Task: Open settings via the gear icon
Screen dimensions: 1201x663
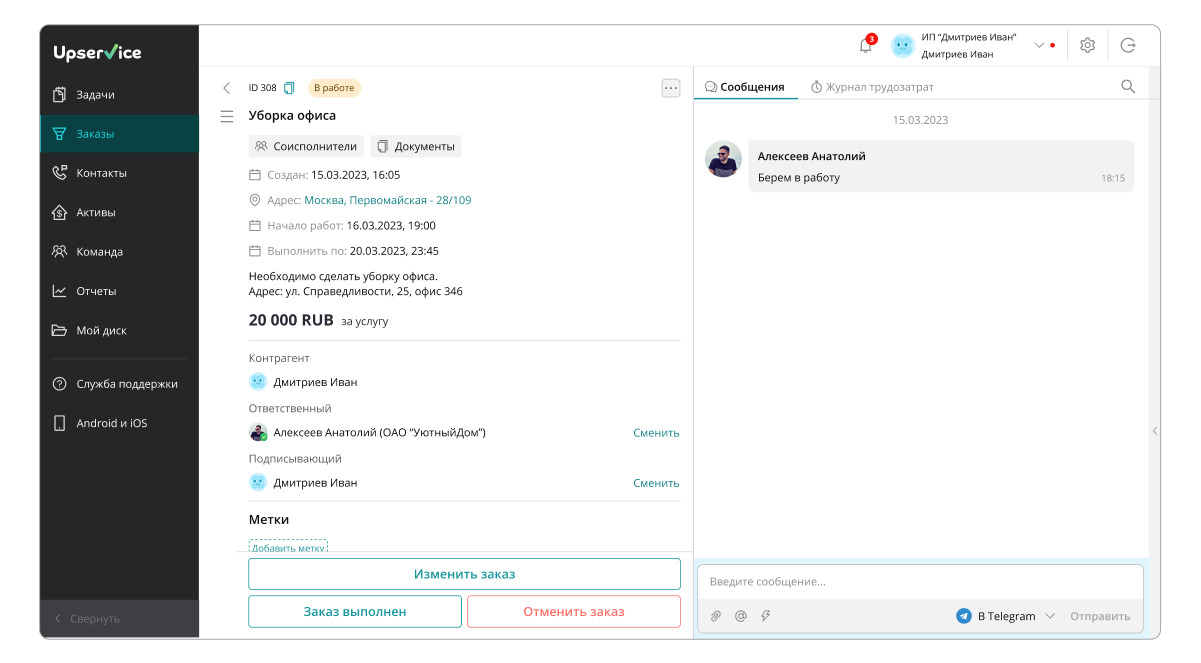Action: [x=1088, y=45]
